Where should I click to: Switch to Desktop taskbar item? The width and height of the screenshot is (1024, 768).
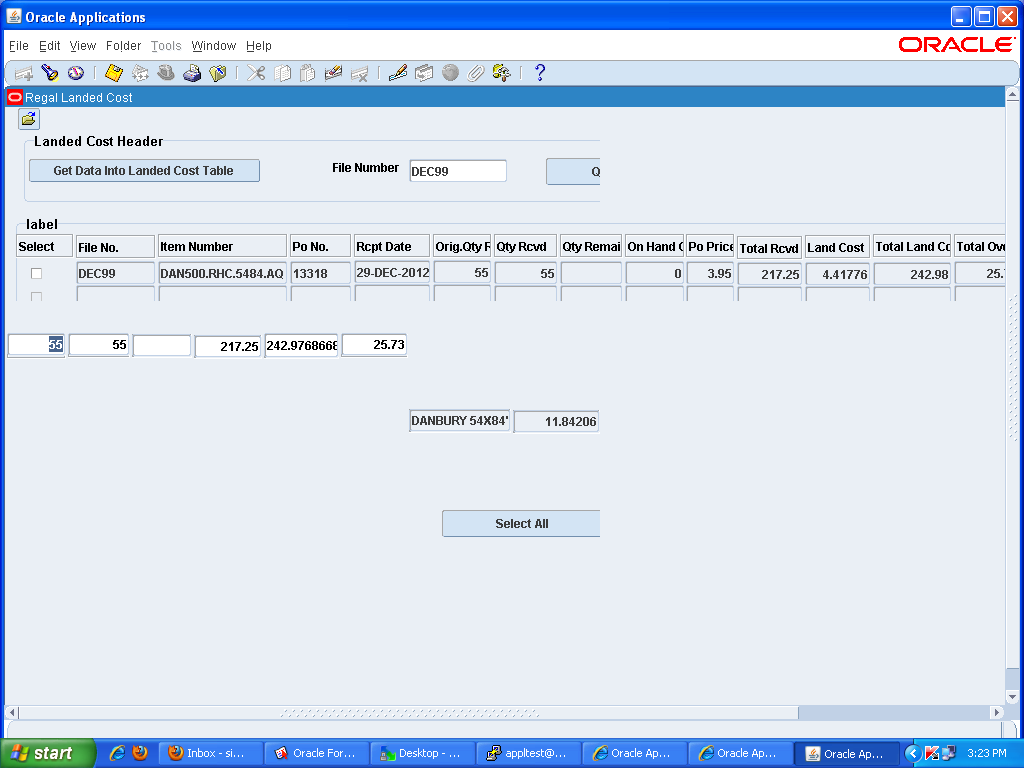click(x=423, y=753)
